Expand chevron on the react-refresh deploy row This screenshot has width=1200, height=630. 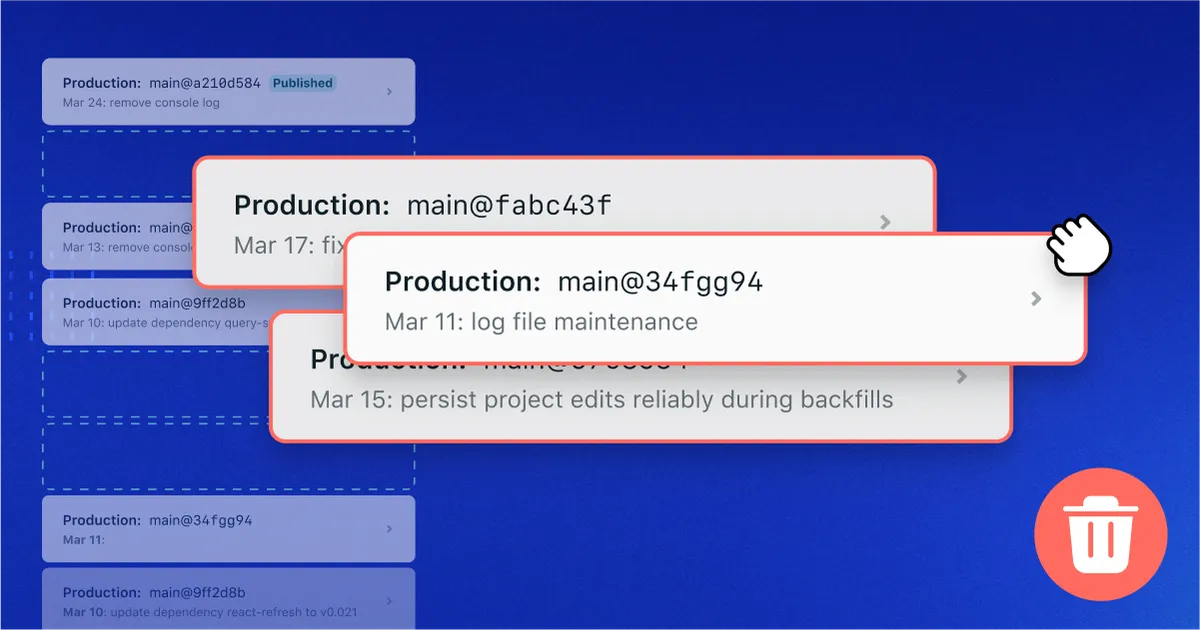tap(389, 602)
